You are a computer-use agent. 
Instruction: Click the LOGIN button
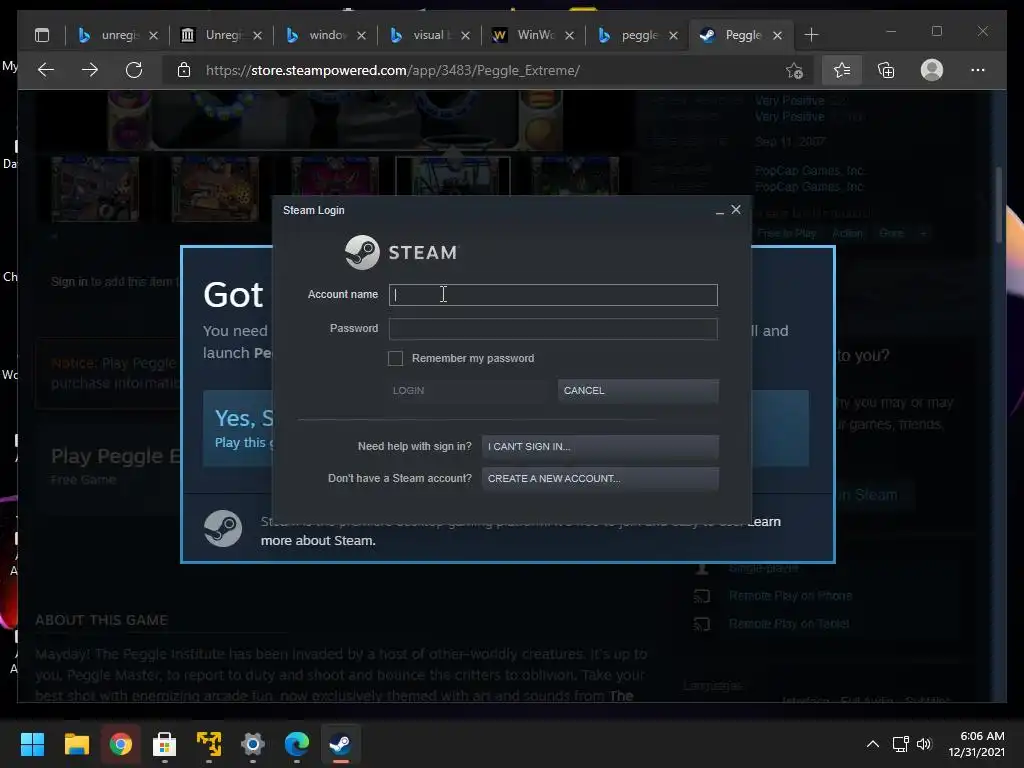(x=468, y=391)
